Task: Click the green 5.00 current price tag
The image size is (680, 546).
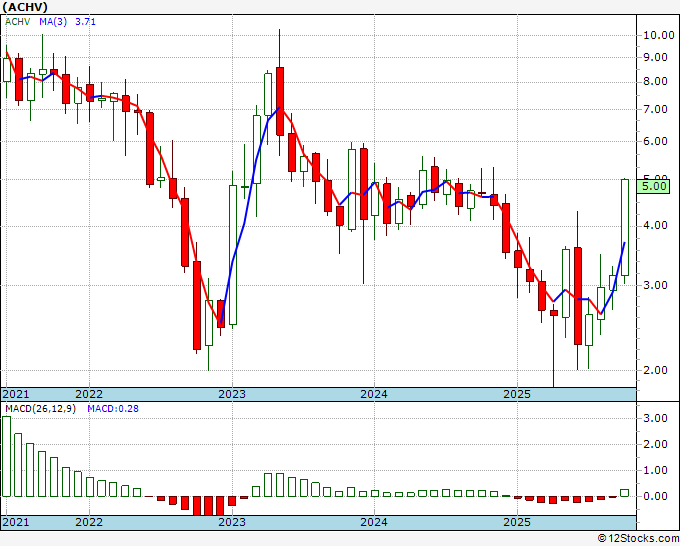Action: pos(654,186)
